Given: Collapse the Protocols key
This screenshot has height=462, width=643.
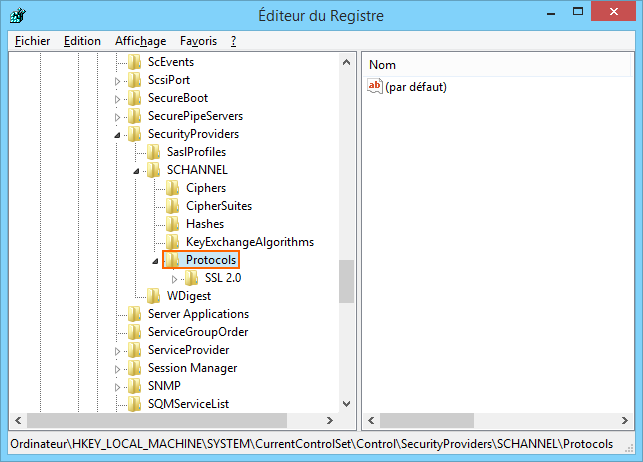Looking at the screenshot, I should pos(155,261).
